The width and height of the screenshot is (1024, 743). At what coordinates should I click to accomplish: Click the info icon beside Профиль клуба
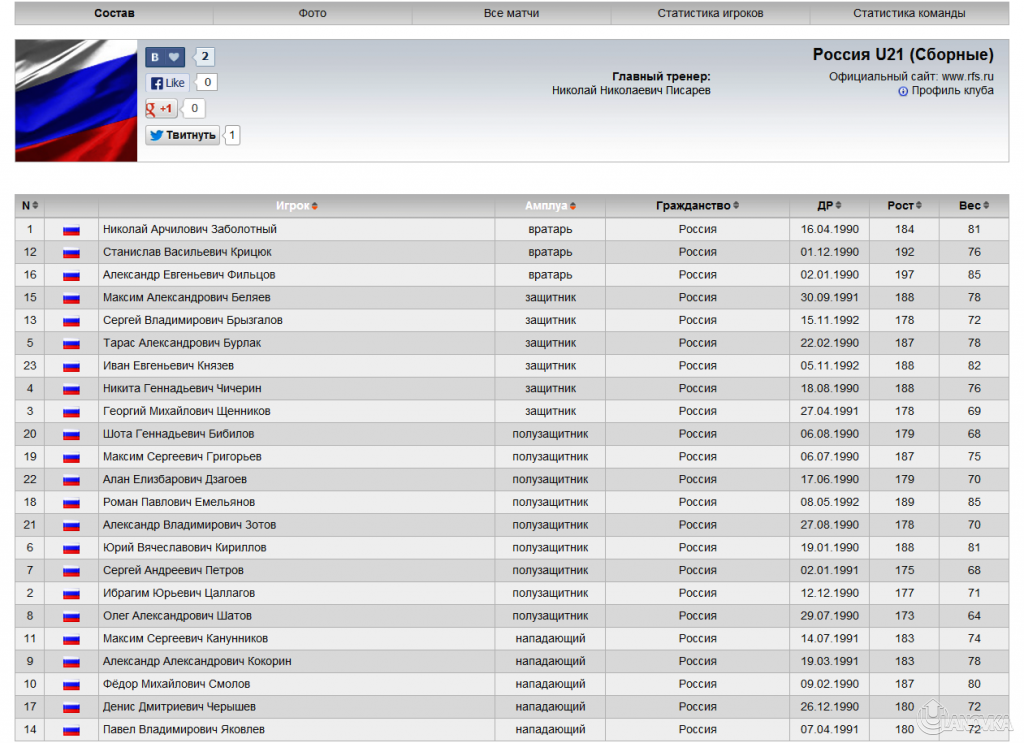click(x=903, y=91)
